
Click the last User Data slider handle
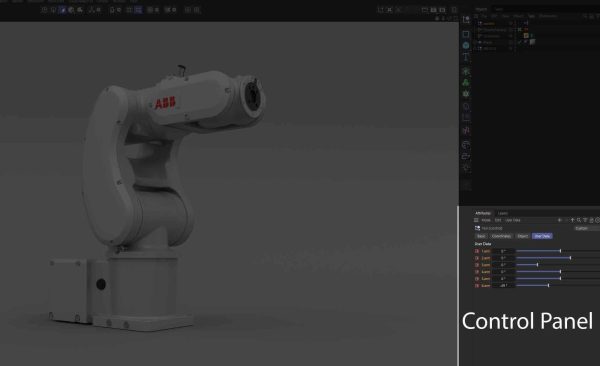coord(549,286)
